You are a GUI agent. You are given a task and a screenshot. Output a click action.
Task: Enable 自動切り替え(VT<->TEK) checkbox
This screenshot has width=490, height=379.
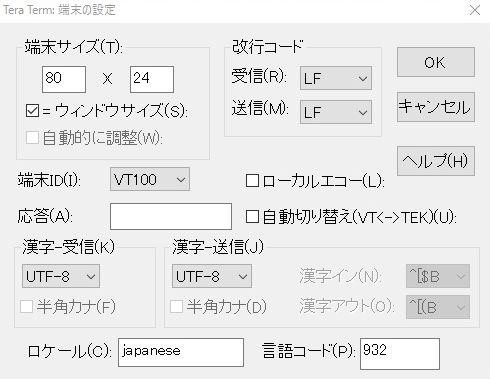click(x=252, y=217)
